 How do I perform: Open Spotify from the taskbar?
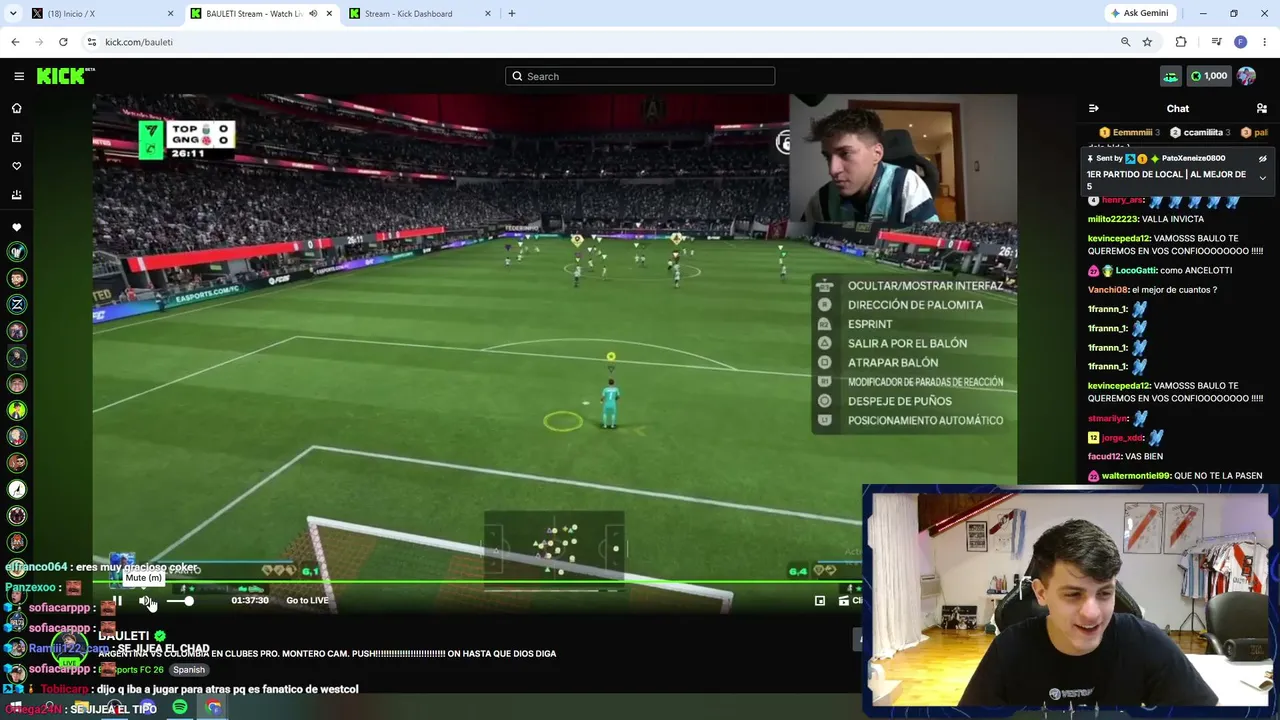click(x=180, y=708)
